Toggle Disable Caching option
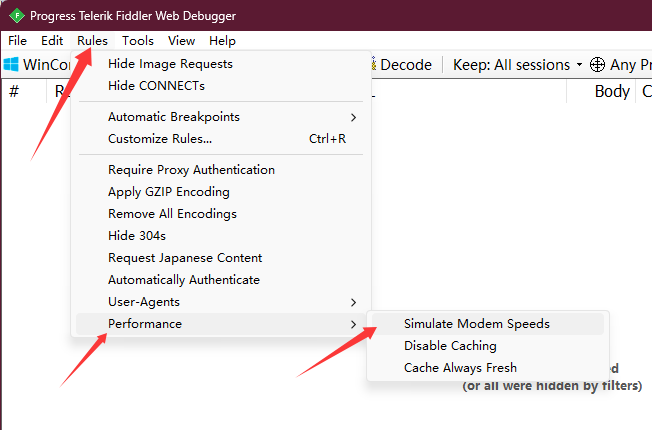The height and width of the screenshot is (430, 652). 487,346
